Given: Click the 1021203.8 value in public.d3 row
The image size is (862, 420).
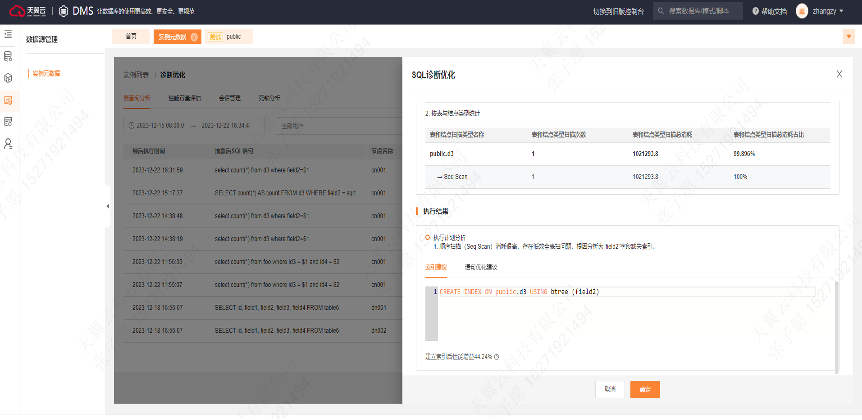Looking at the screenshot, I should [645, 154].
